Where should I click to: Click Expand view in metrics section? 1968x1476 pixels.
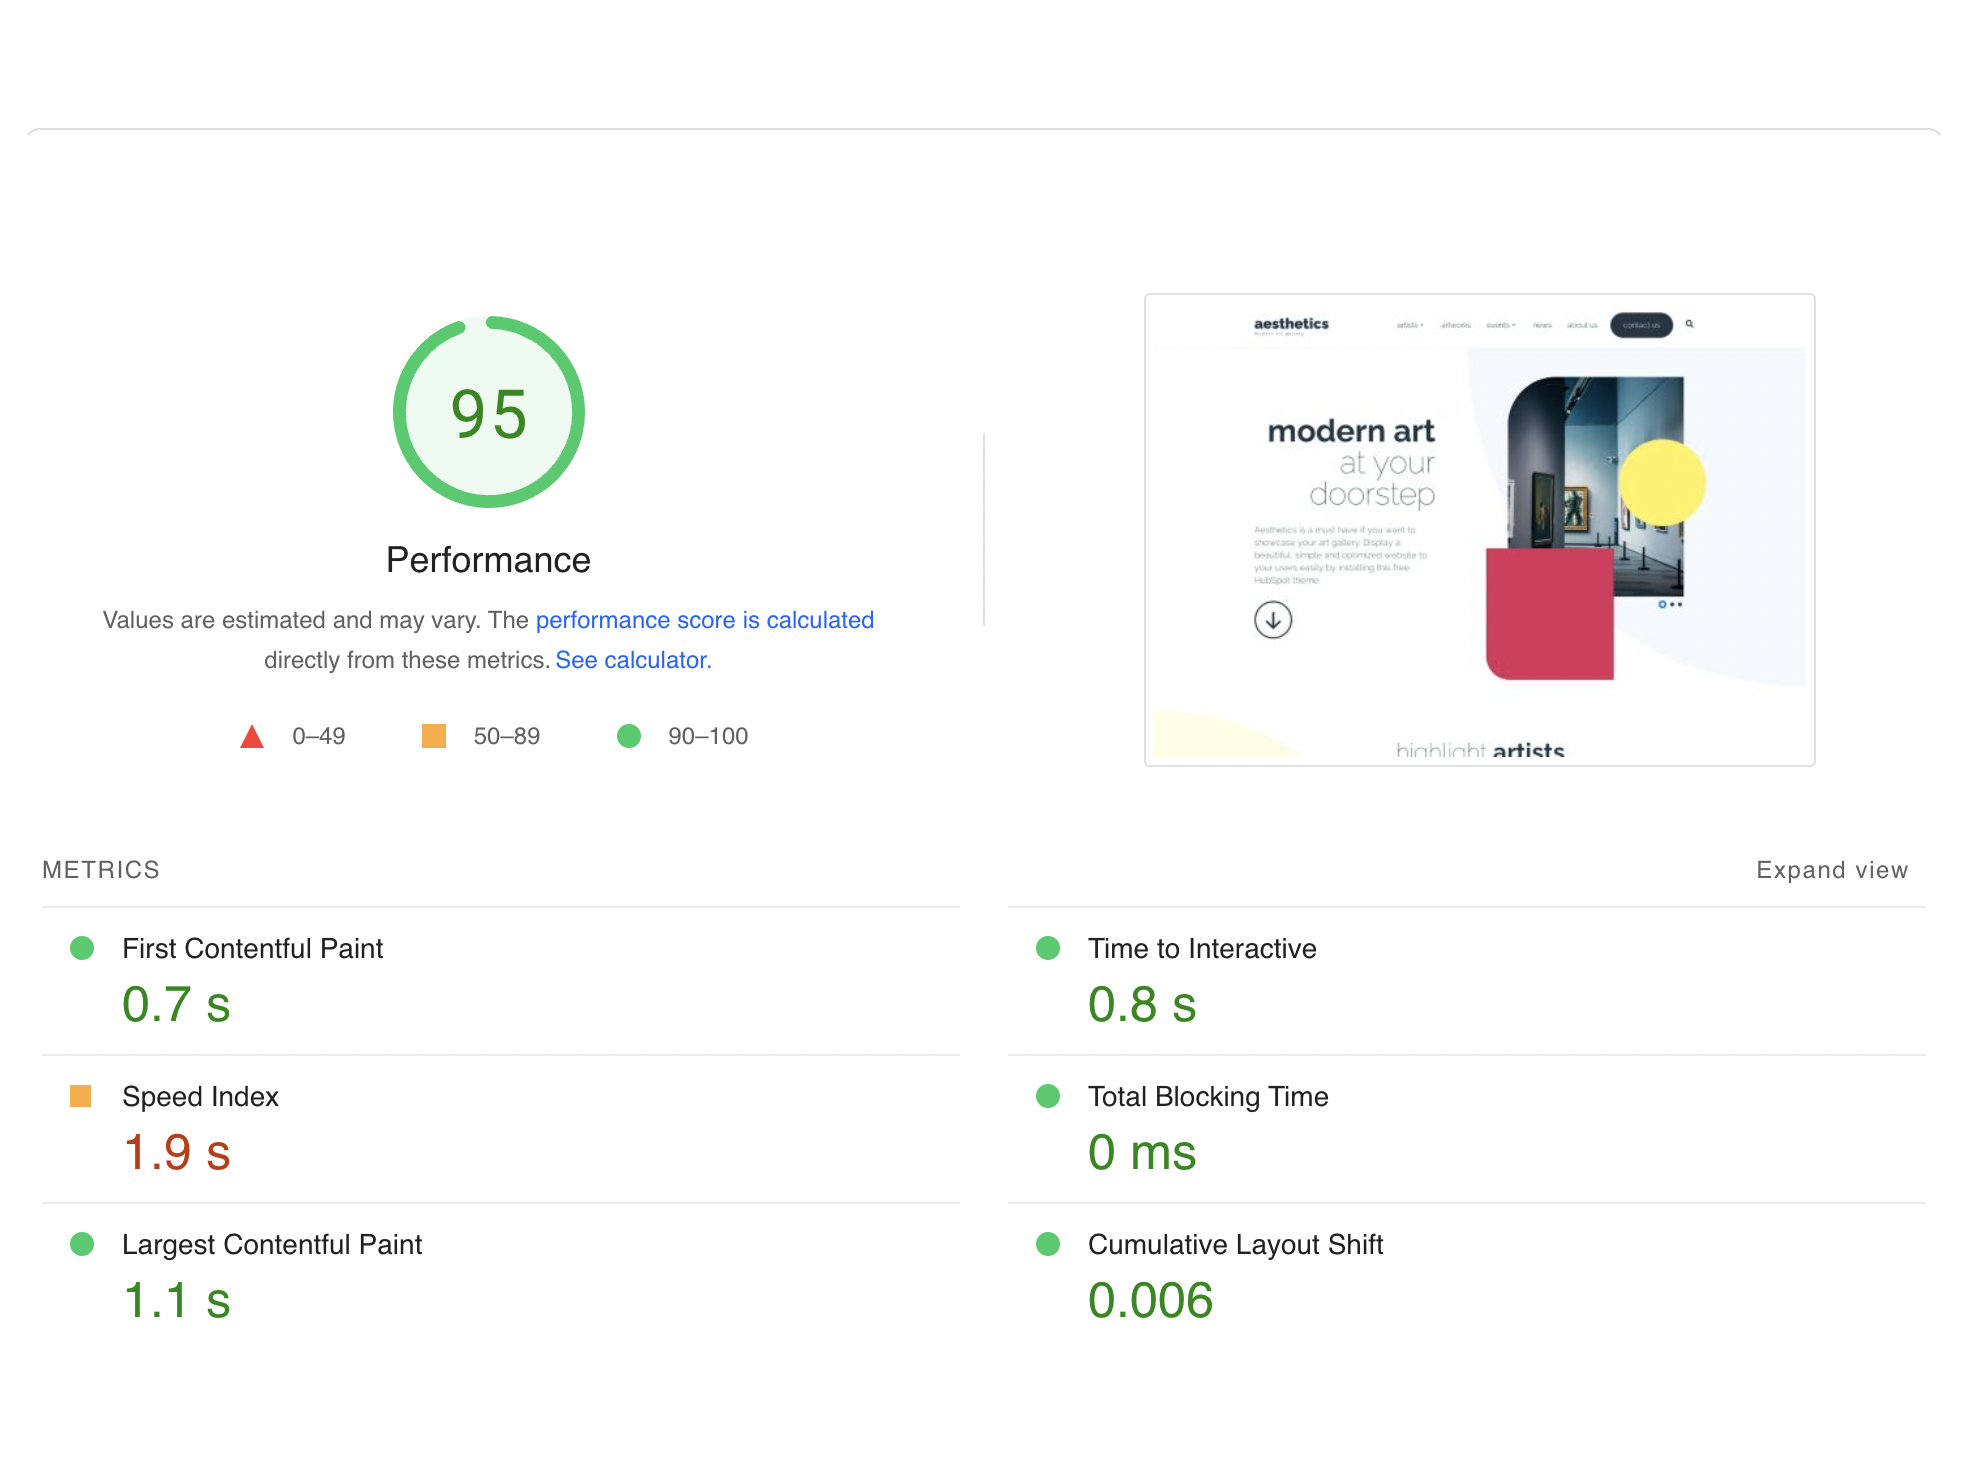1832,870
